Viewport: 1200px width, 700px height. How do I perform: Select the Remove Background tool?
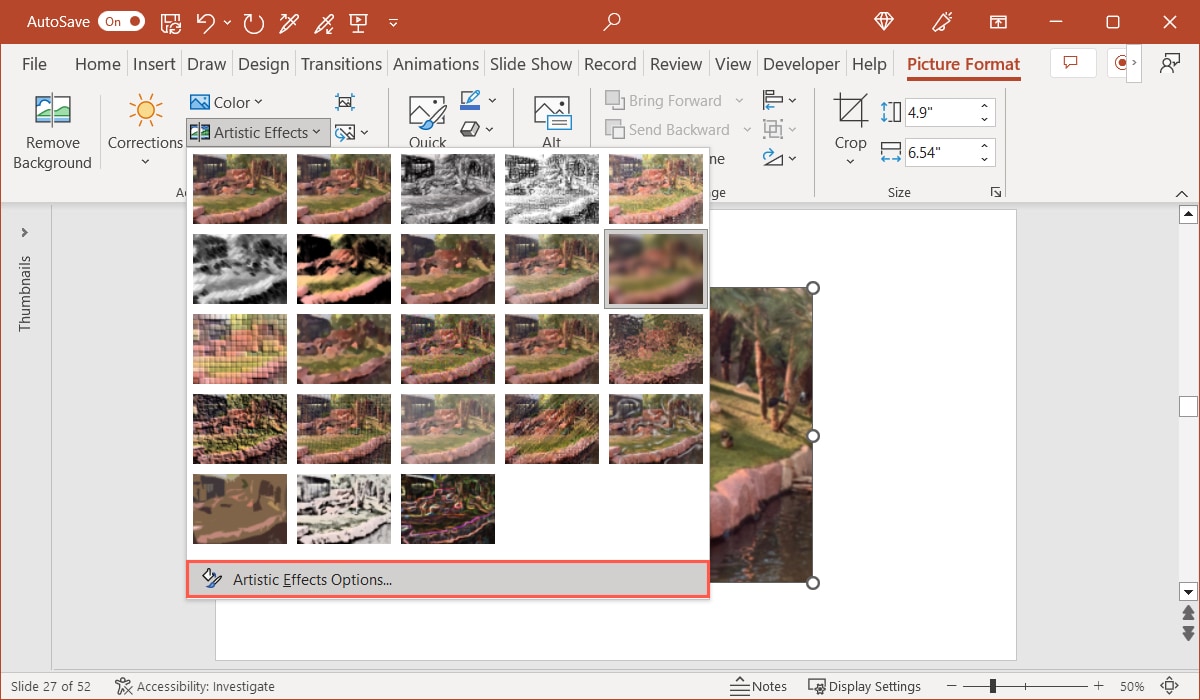[x=52, y=130]
